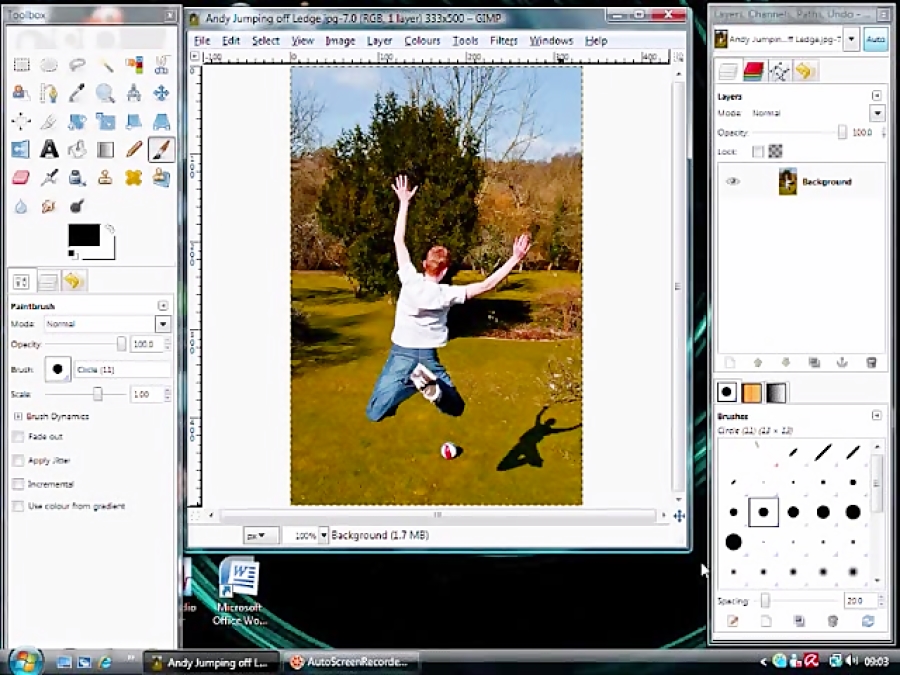Select the Rectangle Select tool
The height and width of the screenshot is (675, 900).
click(21, 65)
